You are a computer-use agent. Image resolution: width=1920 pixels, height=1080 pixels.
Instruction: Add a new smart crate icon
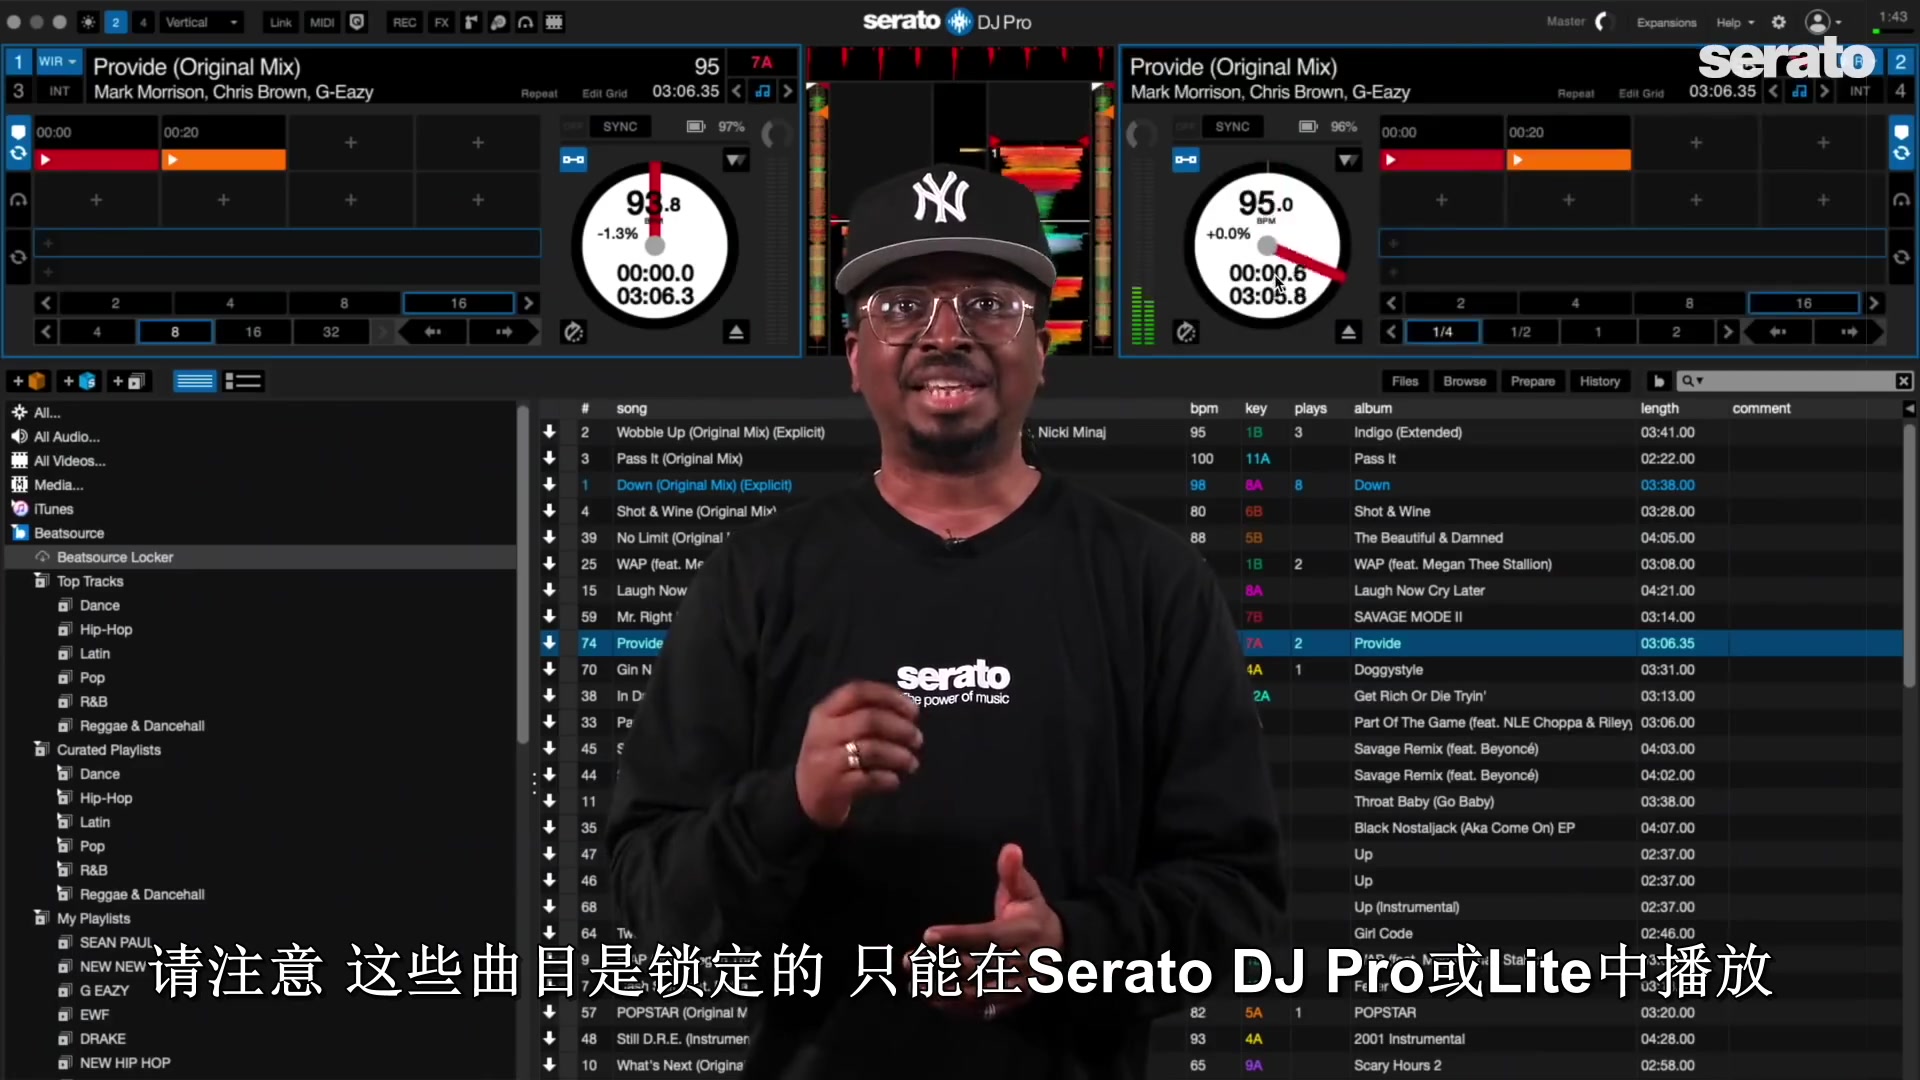tap(79, 381)
